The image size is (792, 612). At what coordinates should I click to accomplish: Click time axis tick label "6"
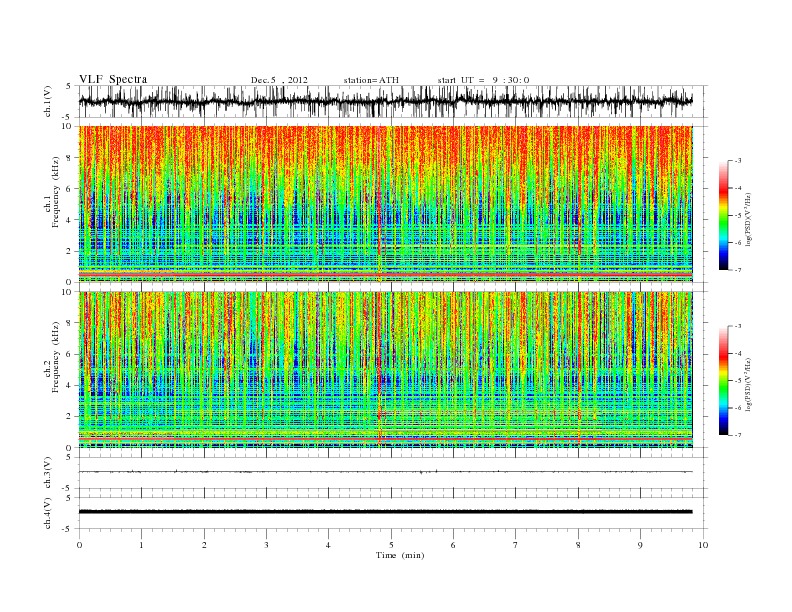click(453, 545)
